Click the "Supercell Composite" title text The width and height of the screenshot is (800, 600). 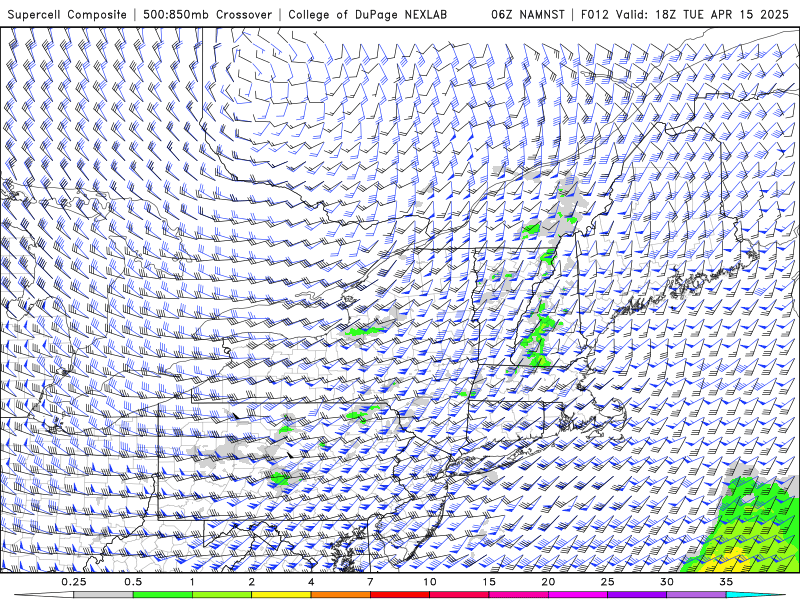(67, 14)
